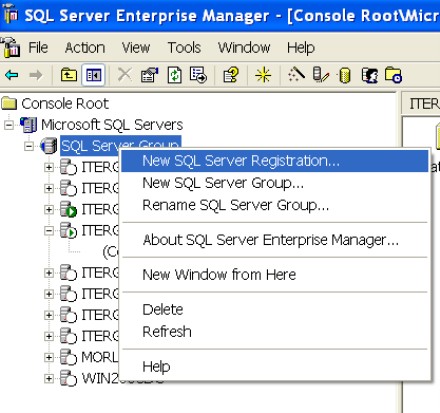Select Console Root in the tree
Image resolution: width=440 pixels, height=413 pixels.
[x=65, y=104]
